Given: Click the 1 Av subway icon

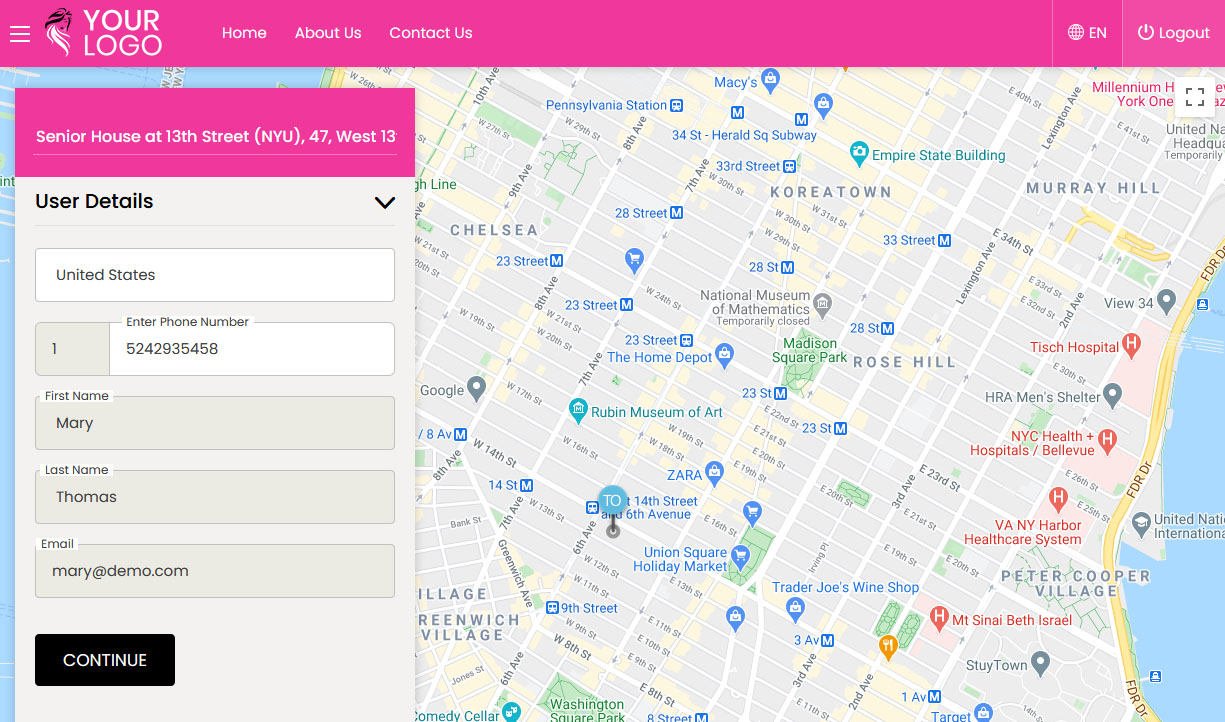Looking at the screenshot, I should [934, 697].
